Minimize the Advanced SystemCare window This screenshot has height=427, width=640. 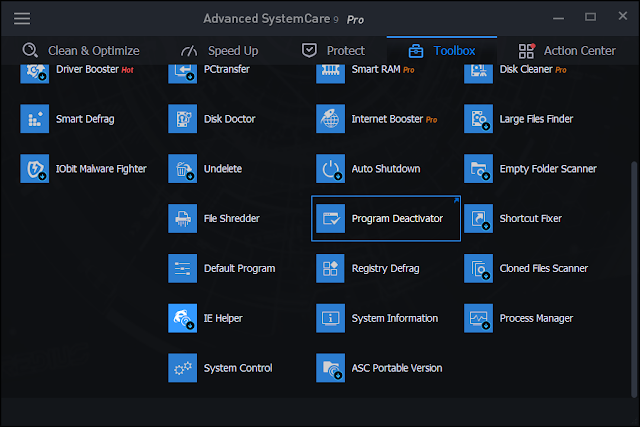pyautogui.click(x=558, y=18)
